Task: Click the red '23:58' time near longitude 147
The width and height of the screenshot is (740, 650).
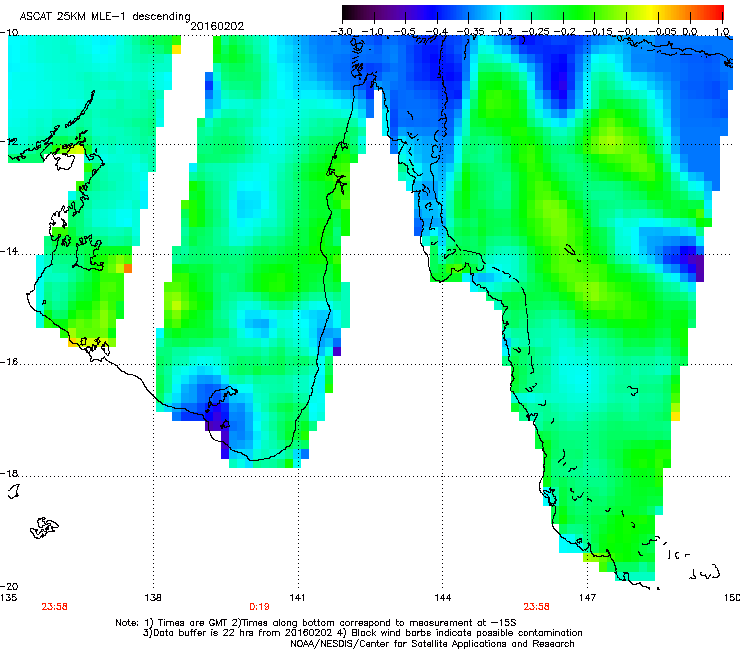Action: (536, 607)
